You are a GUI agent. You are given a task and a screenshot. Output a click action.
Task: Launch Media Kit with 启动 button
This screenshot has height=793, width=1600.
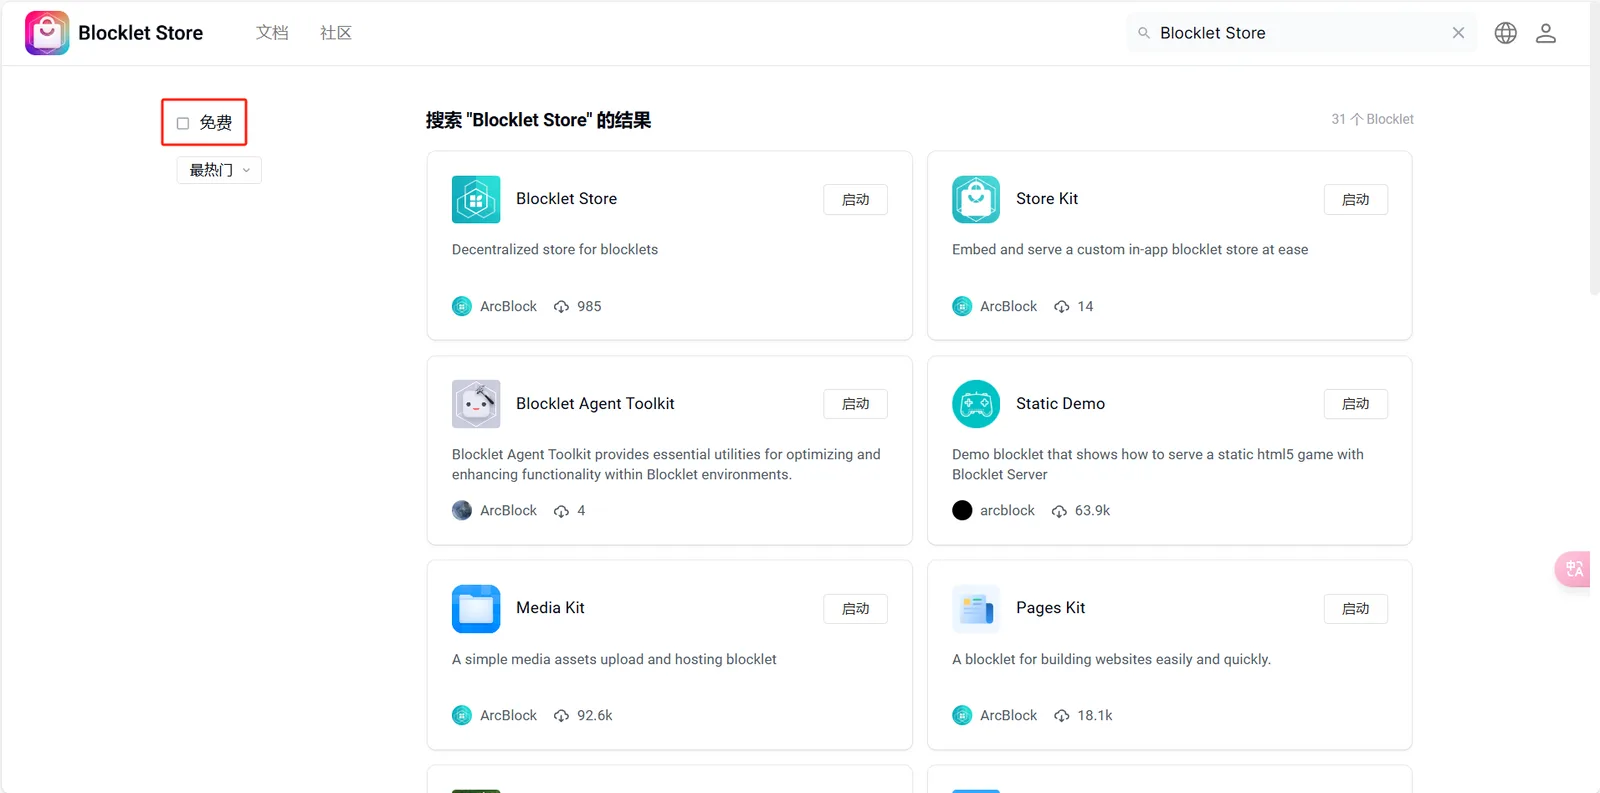click(856, 609)
